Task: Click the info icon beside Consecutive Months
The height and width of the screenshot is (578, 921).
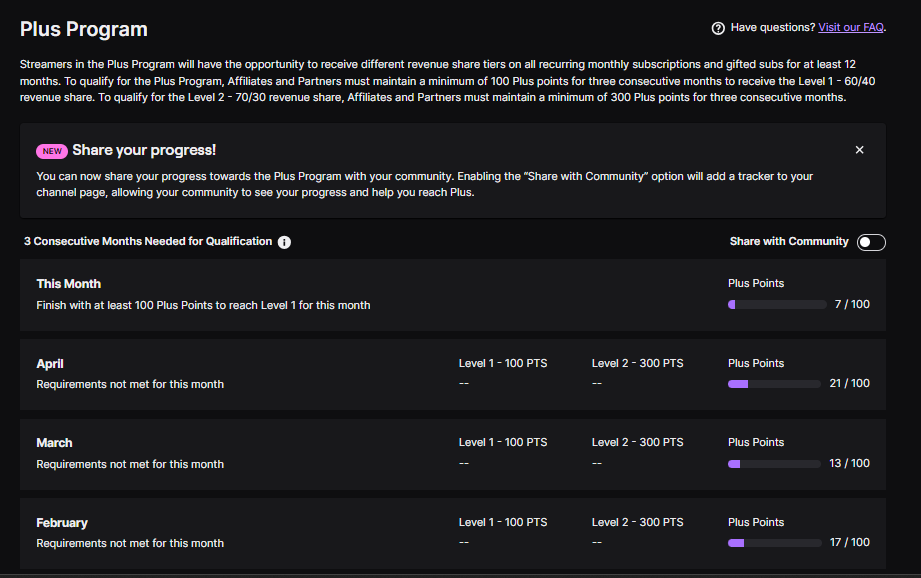Action: coord(284,242)
